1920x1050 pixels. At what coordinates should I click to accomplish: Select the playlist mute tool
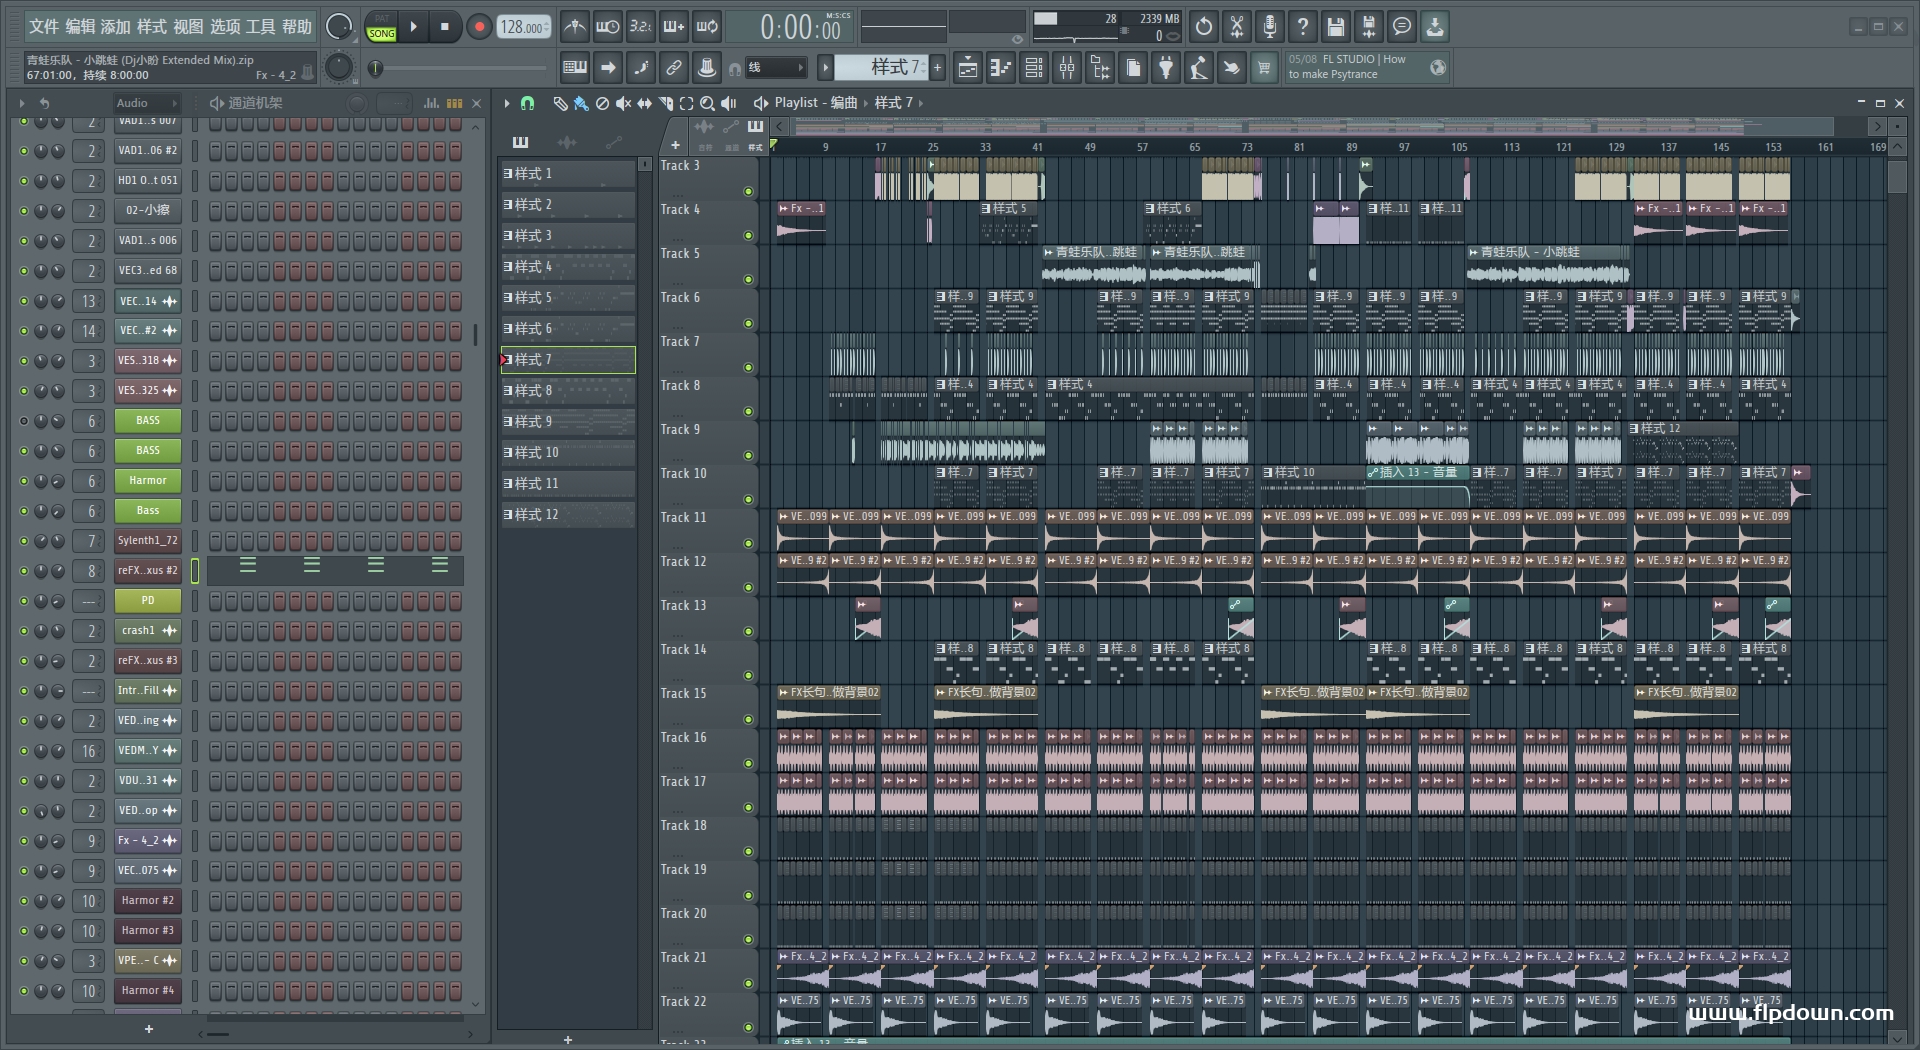tap(623, 103)
